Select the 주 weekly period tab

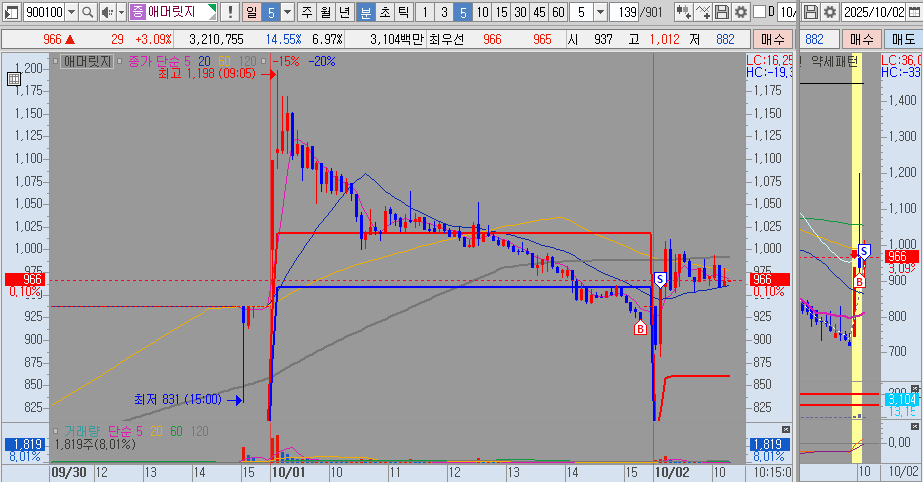307,12
